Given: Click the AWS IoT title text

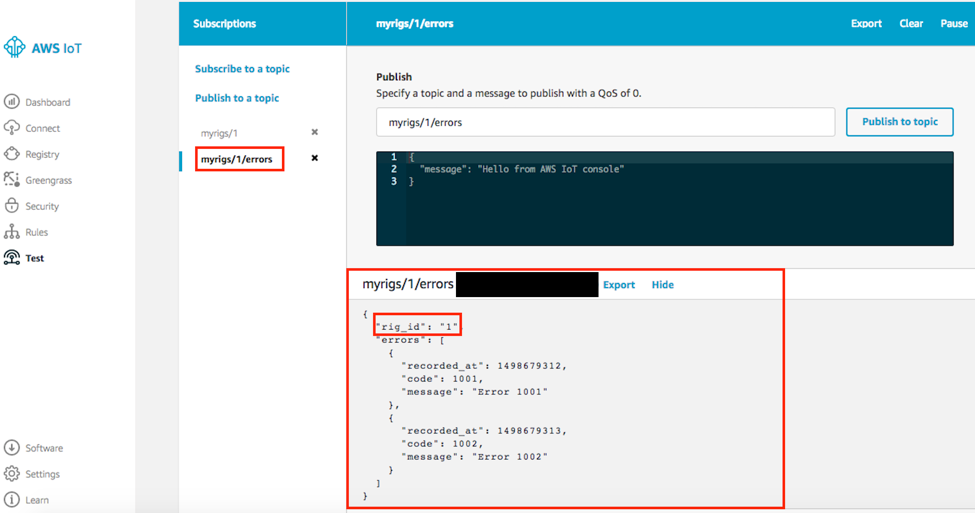Looking at the screenshot, I should (57, 48).
